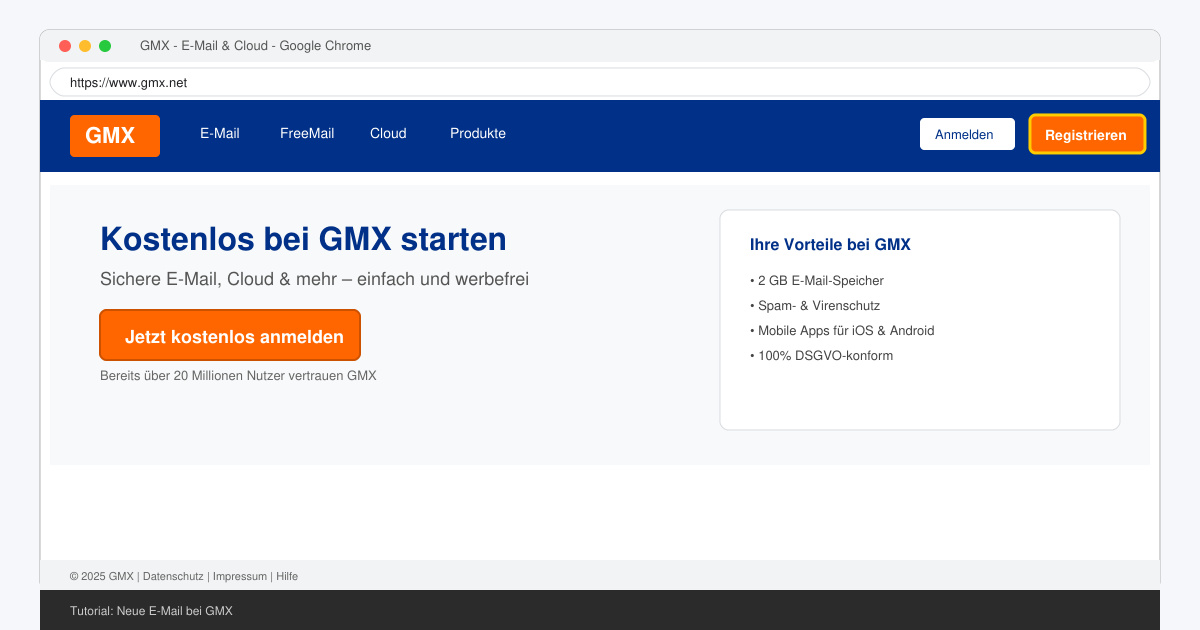Open the E-Mail menu item
This screenshot has width=1200, height=630.
coord(220,133)
